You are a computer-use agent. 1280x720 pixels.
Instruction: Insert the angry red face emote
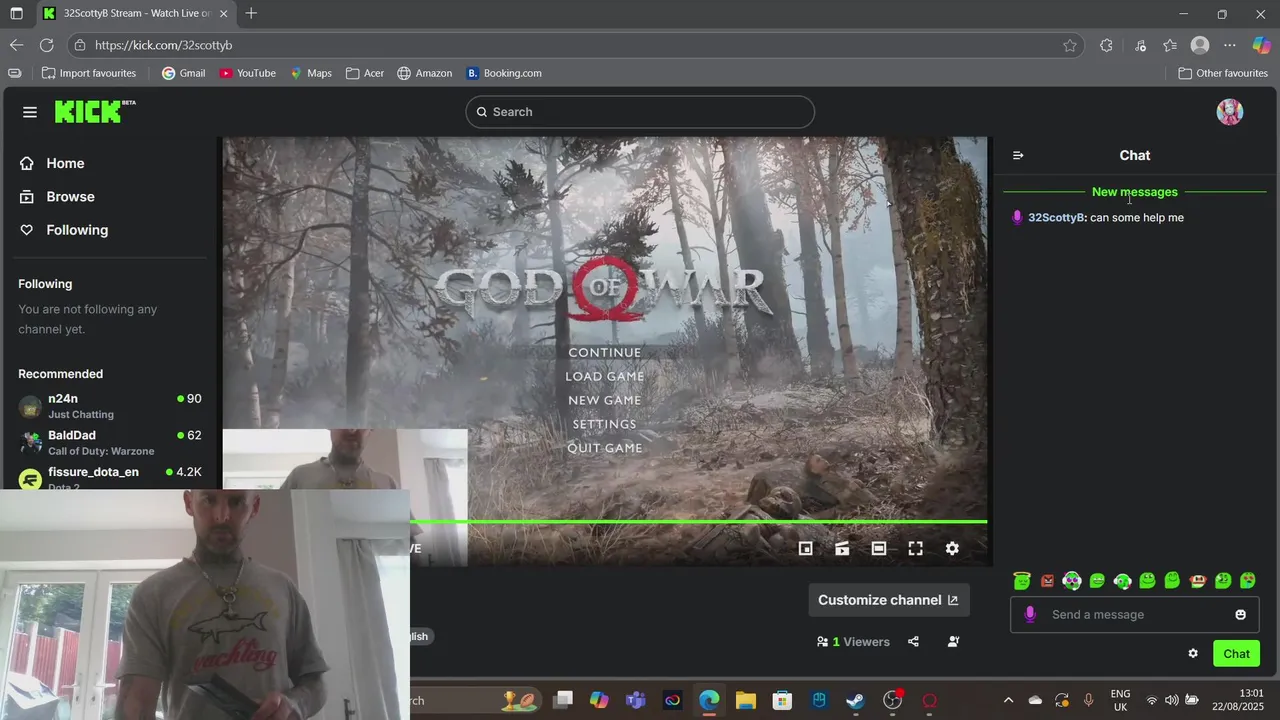[1047, 581]
